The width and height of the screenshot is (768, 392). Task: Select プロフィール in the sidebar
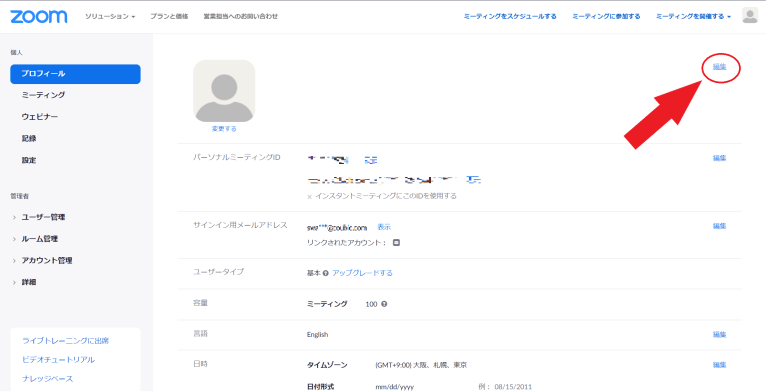point(75,74)
